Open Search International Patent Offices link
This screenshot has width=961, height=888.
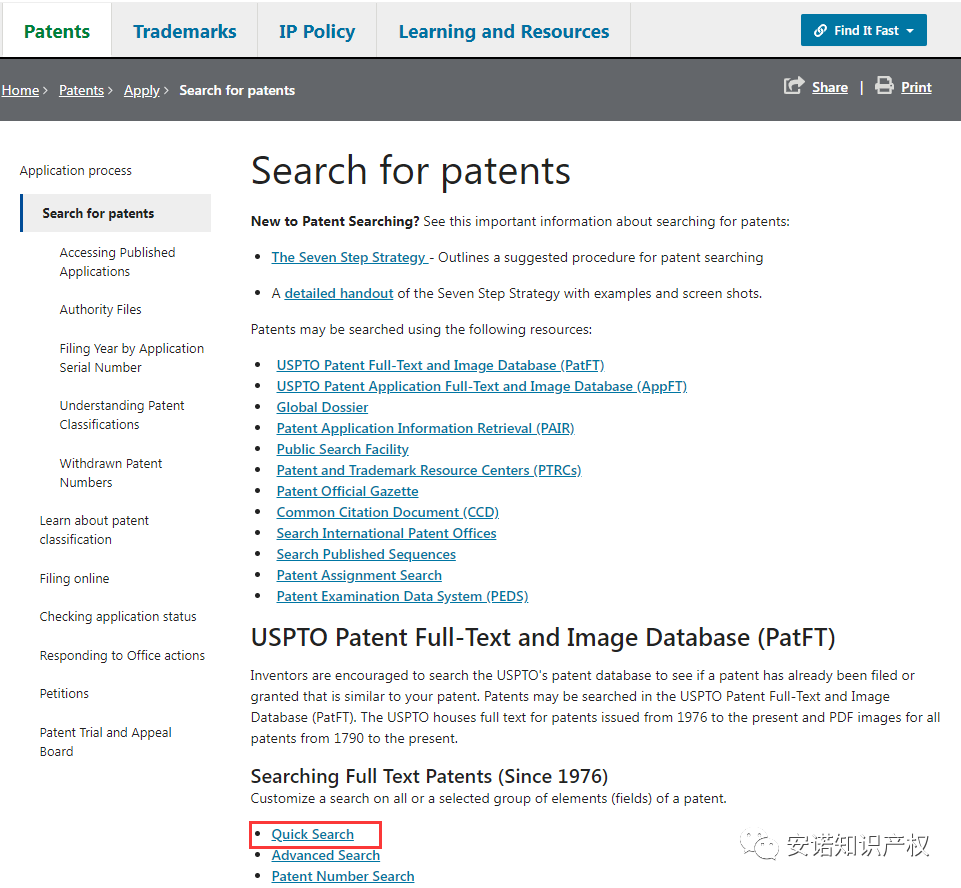coord(386,533)
